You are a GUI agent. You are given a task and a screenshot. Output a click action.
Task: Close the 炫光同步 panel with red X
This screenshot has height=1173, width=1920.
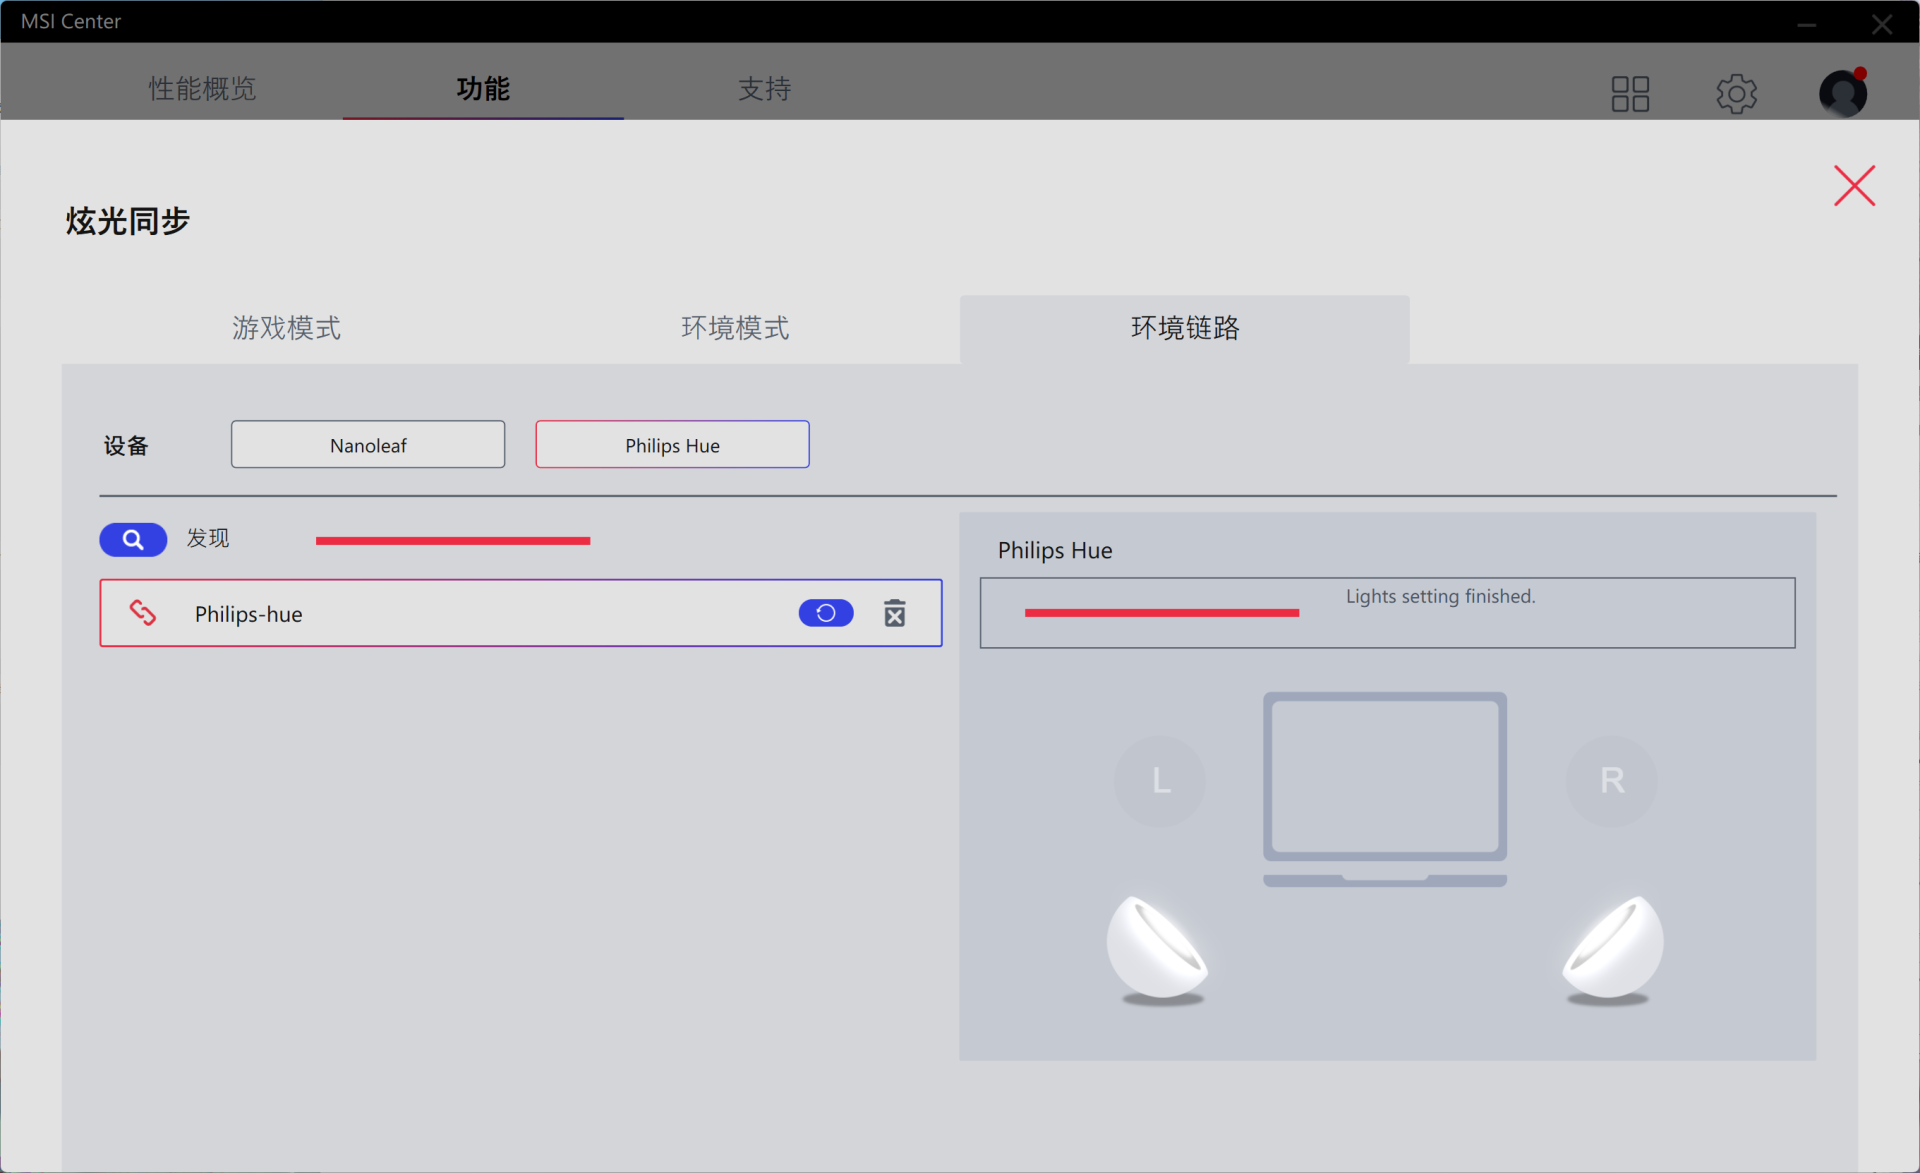(1854, 186)
